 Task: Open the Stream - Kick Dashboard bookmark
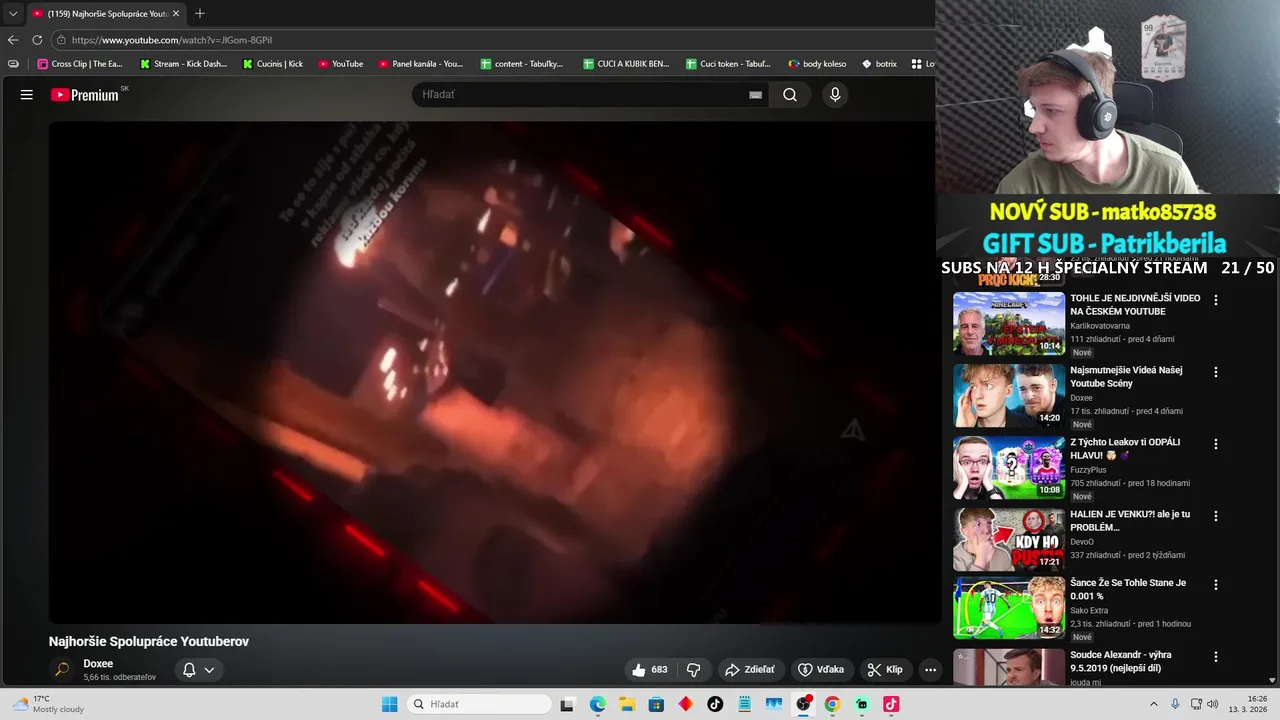[x=184, y=64]
